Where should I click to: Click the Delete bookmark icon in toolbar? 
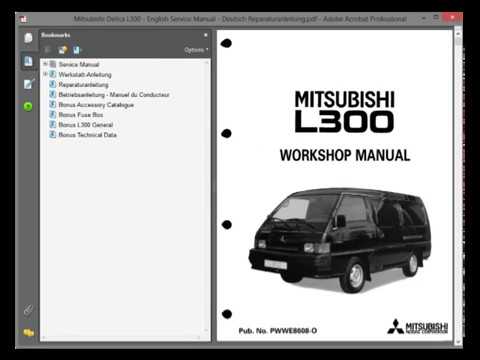(x=48, y=50)
